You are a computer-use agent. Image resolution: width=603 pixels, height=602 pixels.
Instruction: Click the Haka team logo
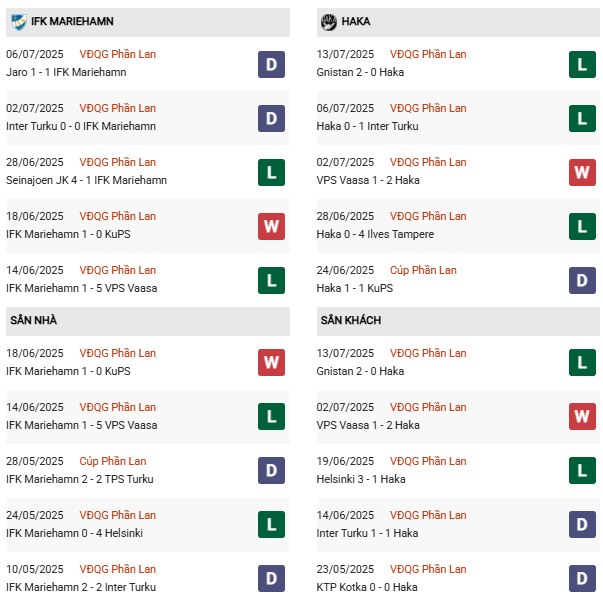coord(329,22)
